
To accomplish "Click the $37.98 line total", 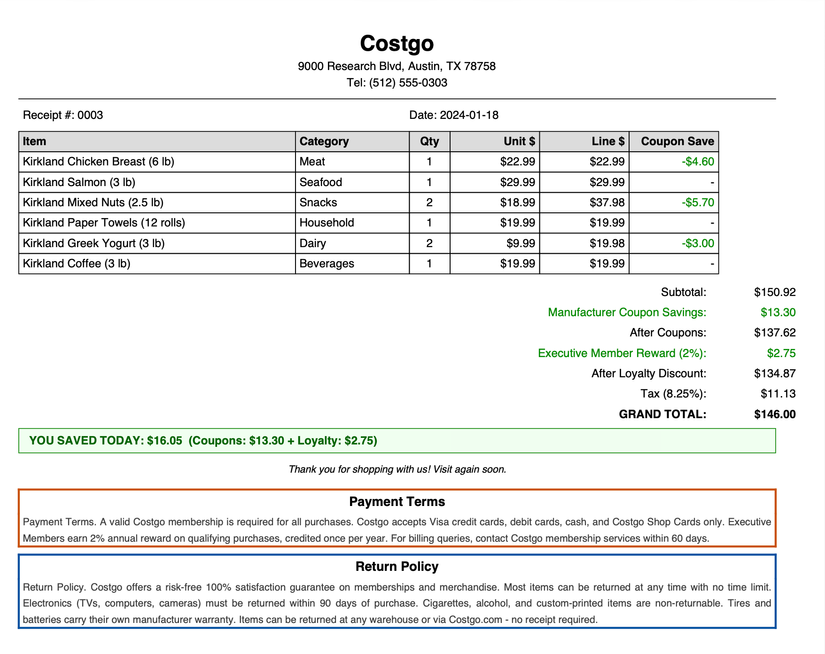I will 607,203.
